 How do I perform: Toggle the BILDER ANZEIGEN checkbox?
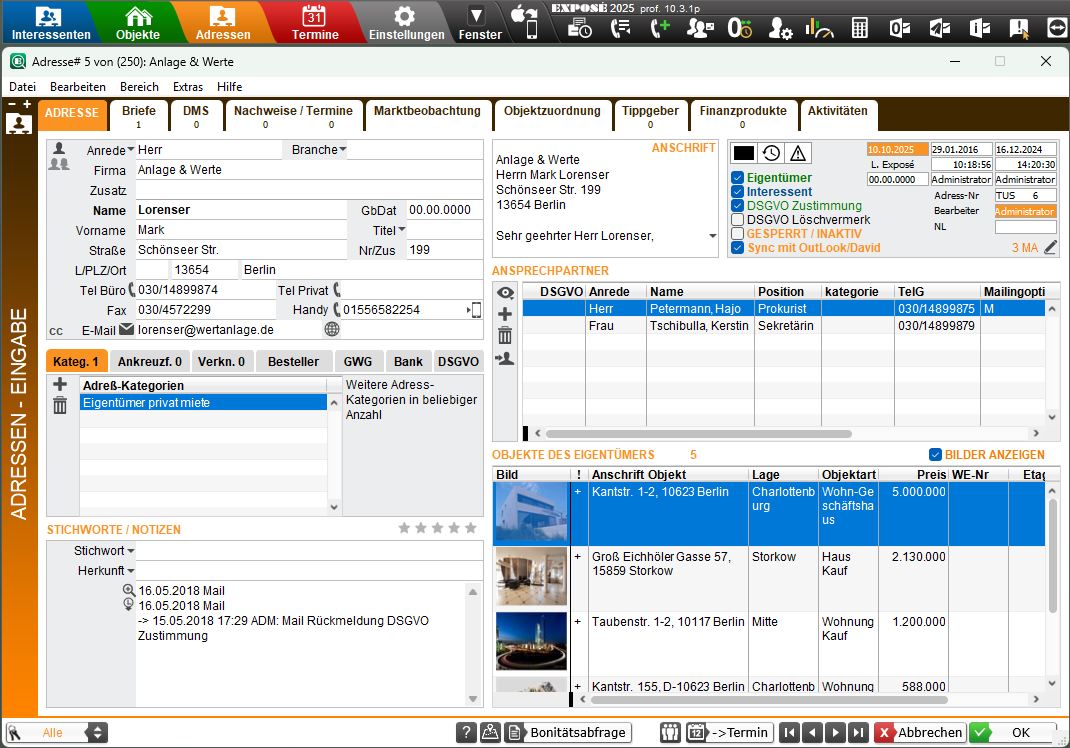coord(935,454)
